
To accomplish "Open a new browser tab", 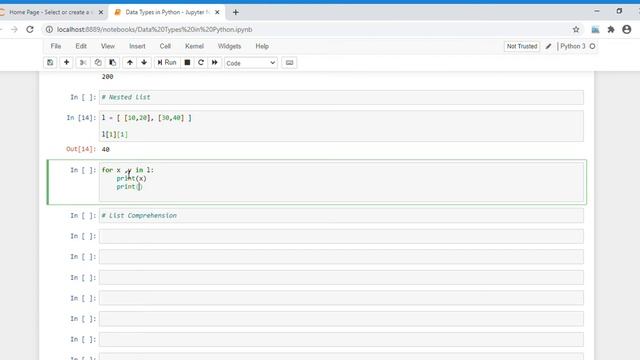I will pos(236,12).
